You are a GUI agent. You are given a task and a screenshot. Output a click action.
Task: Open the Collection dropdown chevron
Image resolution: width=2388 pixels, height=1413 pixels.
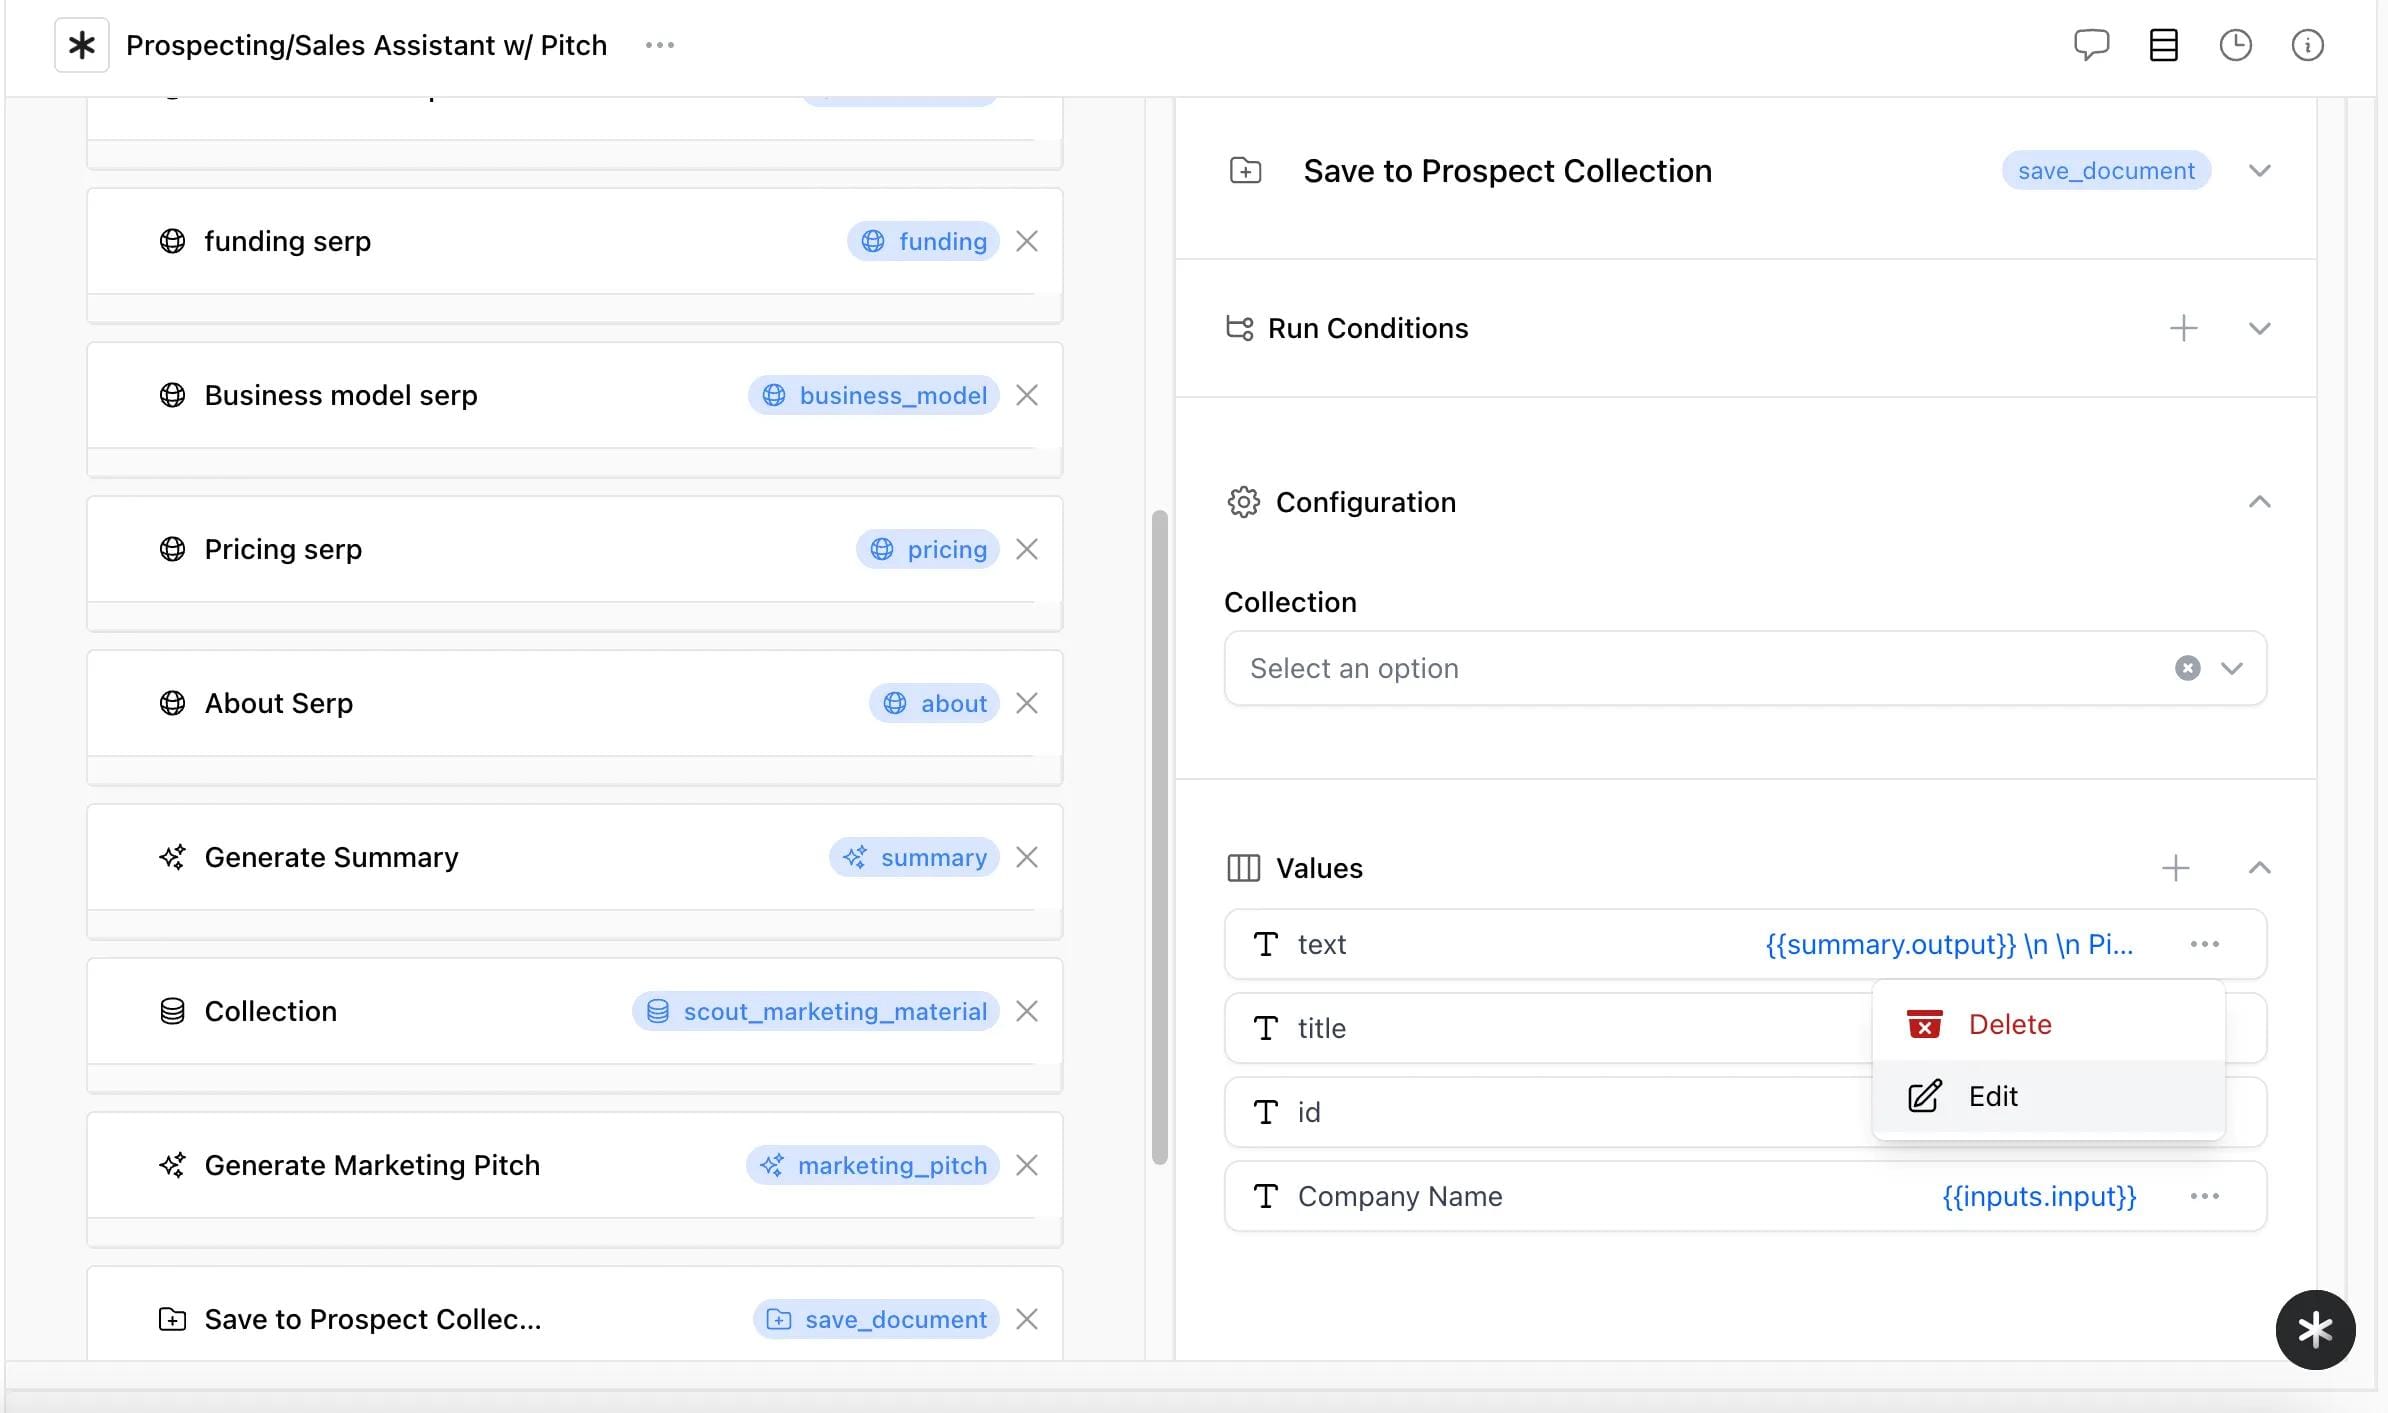coord(2232,668)
